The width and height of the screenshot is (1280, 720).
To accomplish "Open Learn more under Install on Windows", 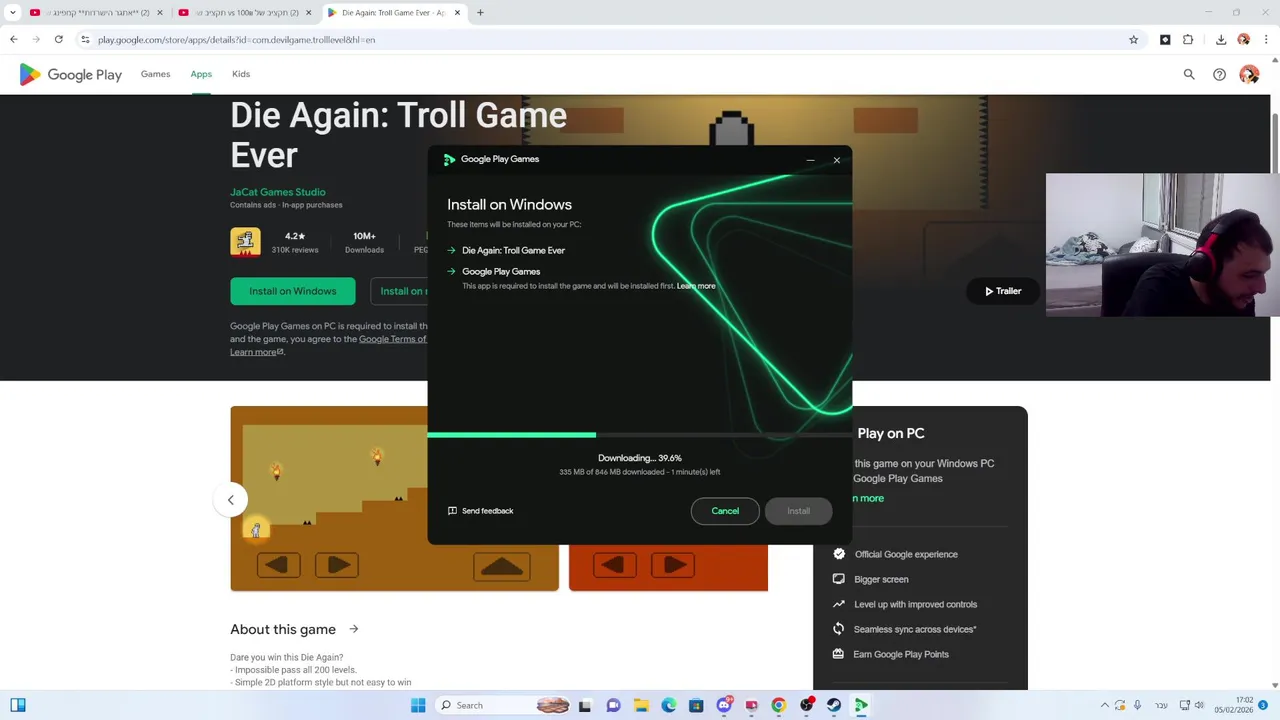I will [257, 352].
